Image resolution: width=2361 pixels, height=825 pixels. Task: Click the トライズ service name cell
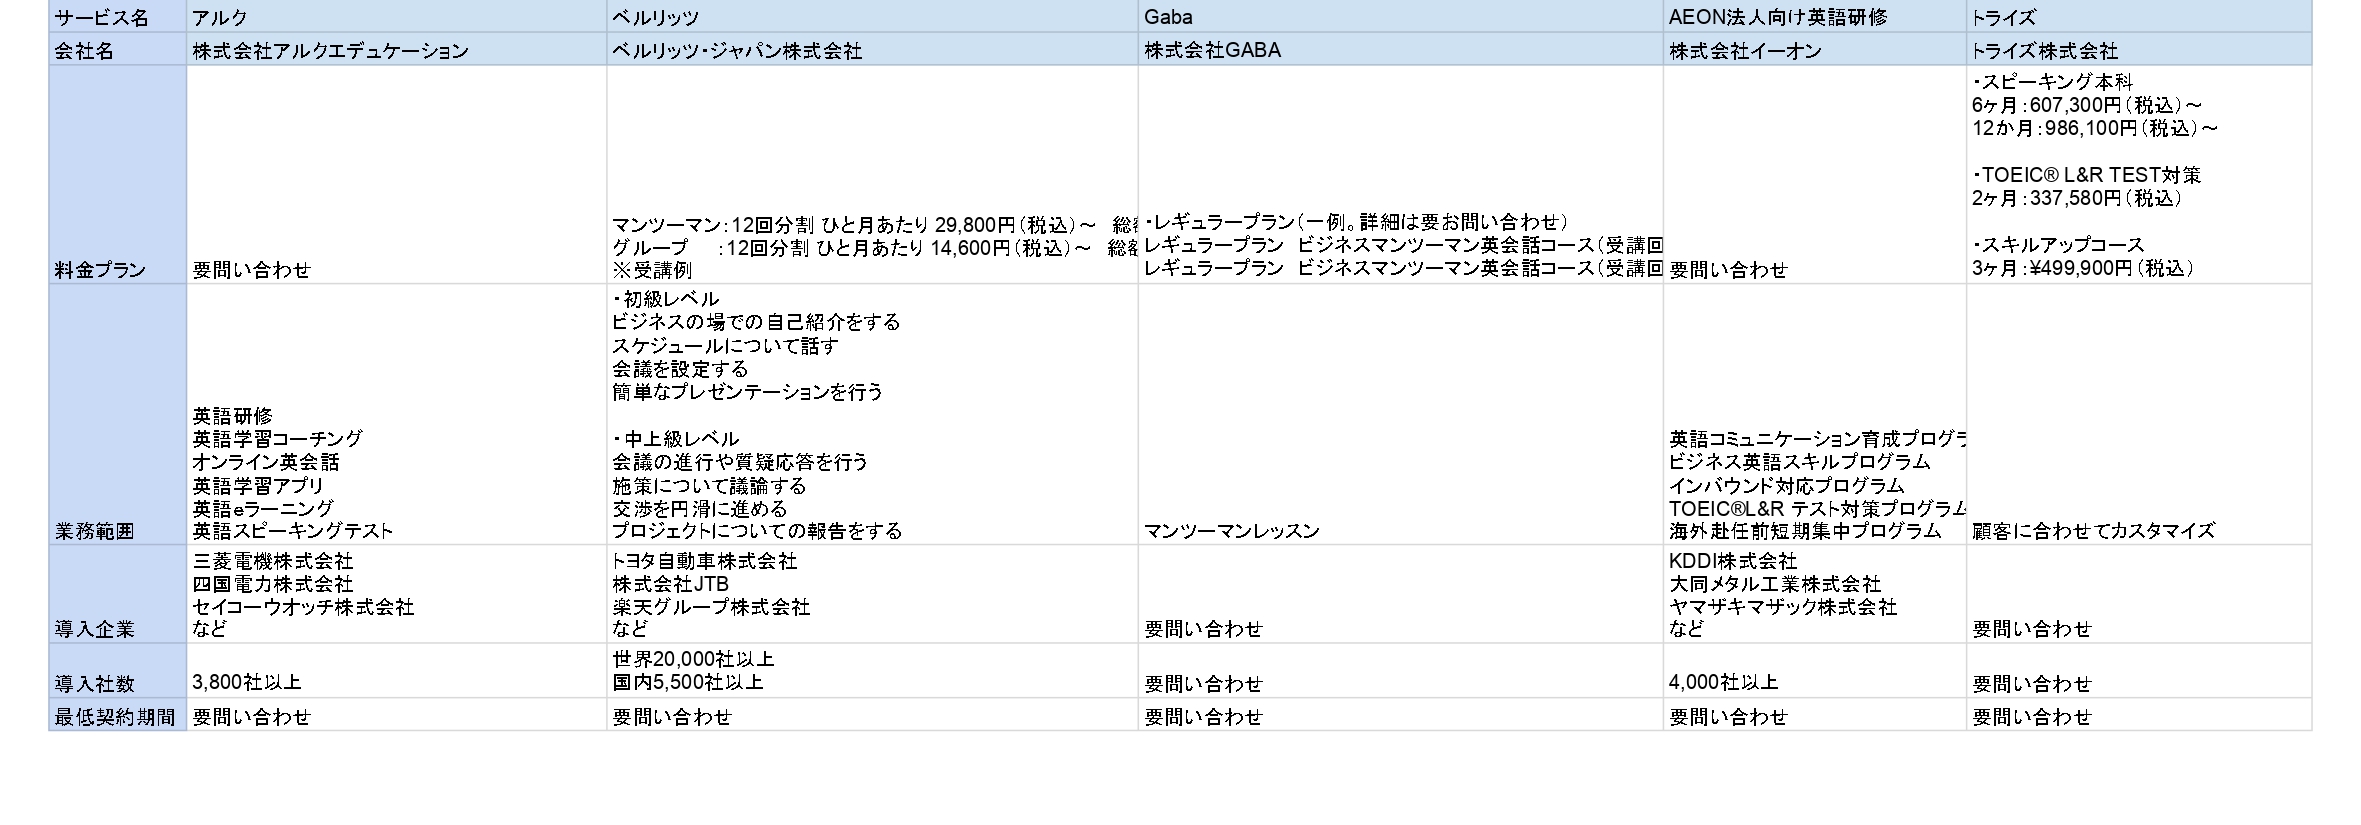2139,17
